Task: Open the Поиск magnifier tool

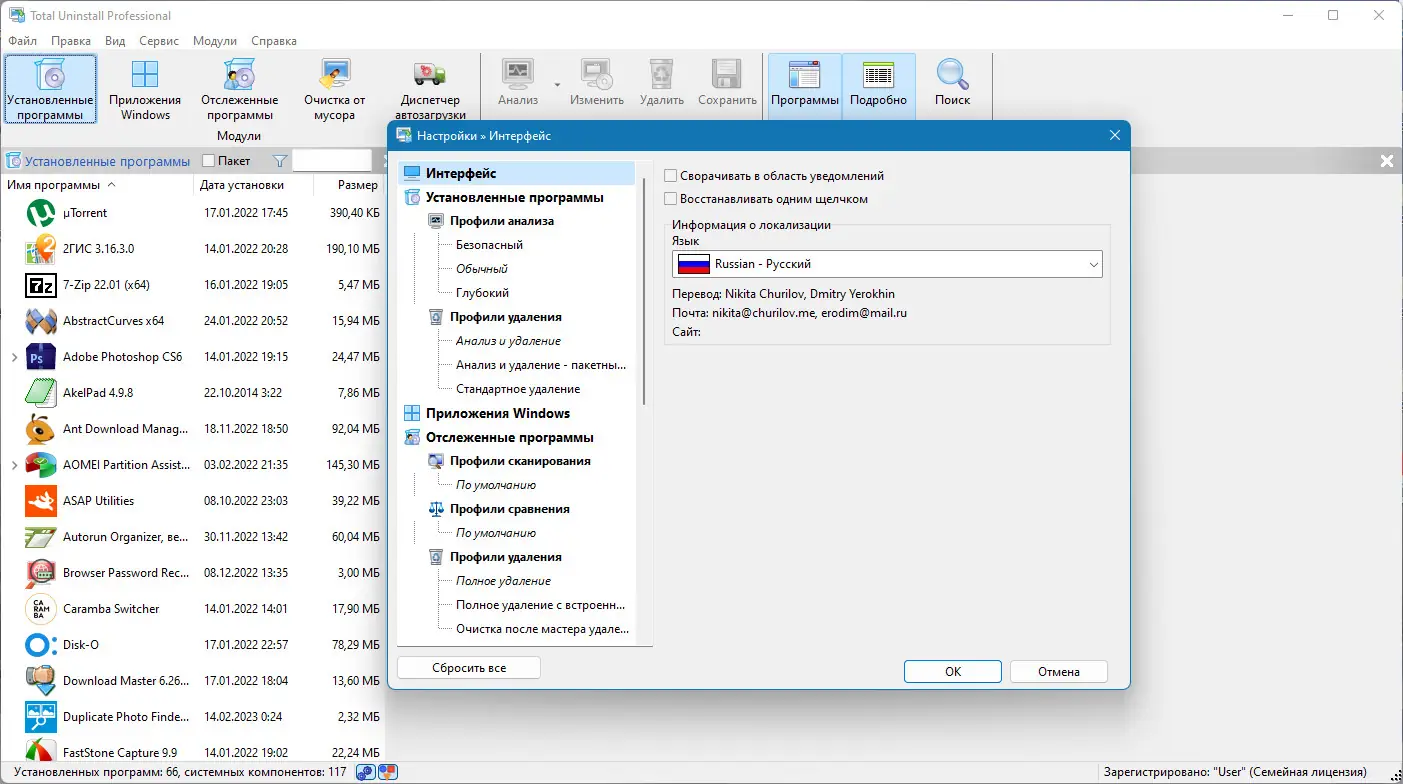Action: point(953,84)
